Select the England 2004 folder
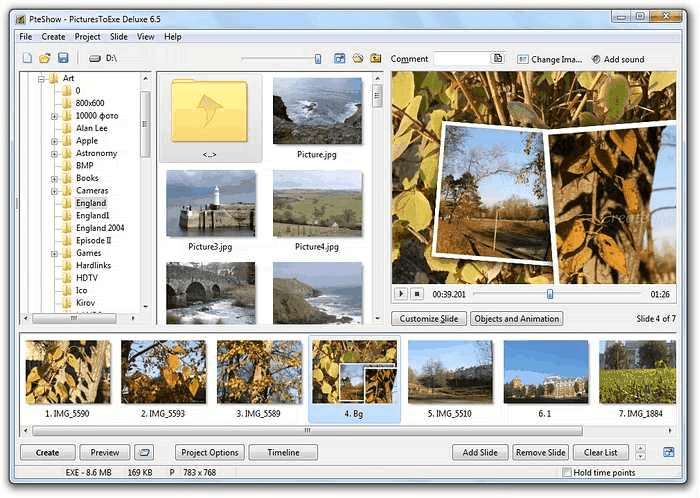The width and height of the screenshot is (700, 498). point(100,228)
